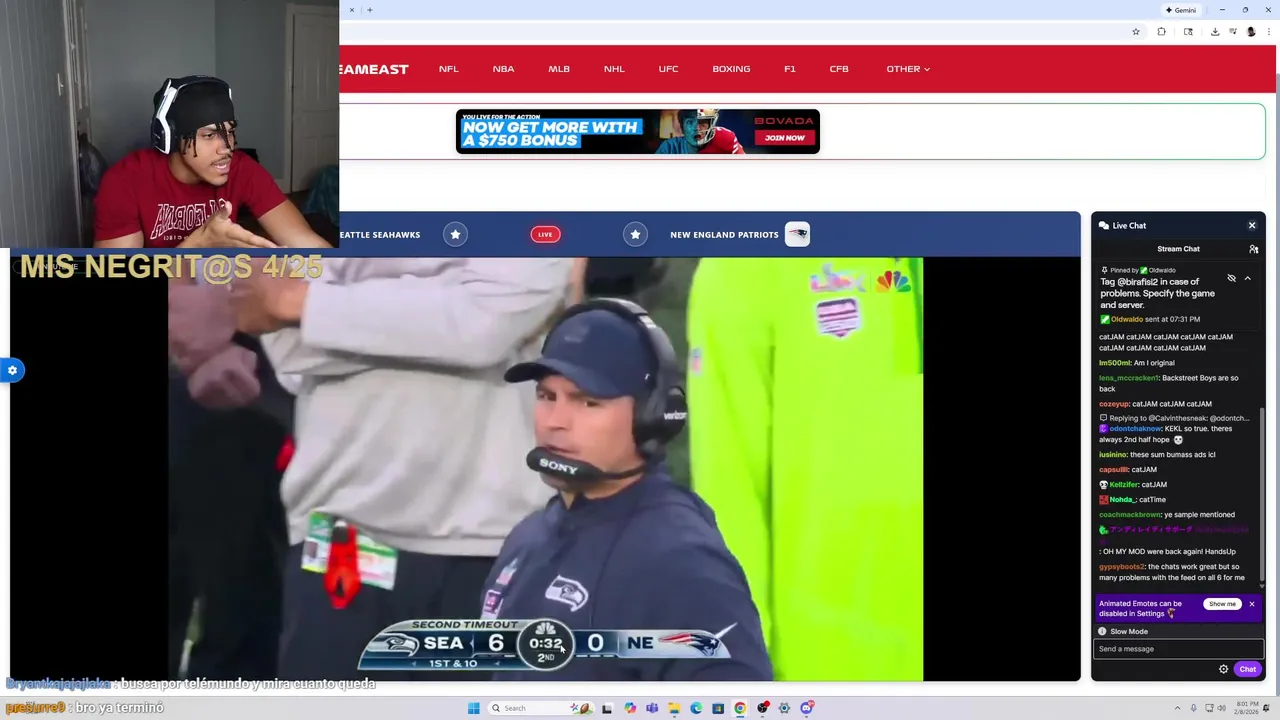Open the Windows Start menu
This screenshot has width=1280, height=720.
473,708
